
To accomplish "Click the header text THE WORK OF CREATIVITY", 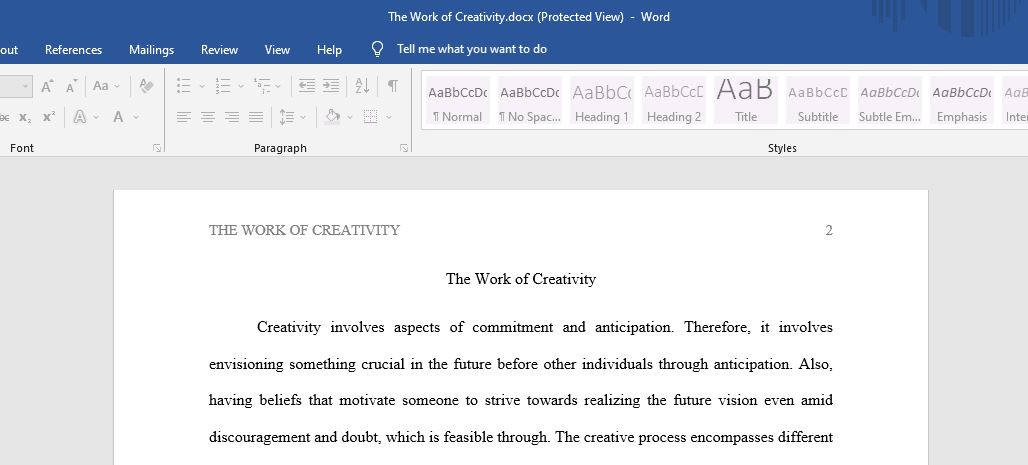I will 304,230.
